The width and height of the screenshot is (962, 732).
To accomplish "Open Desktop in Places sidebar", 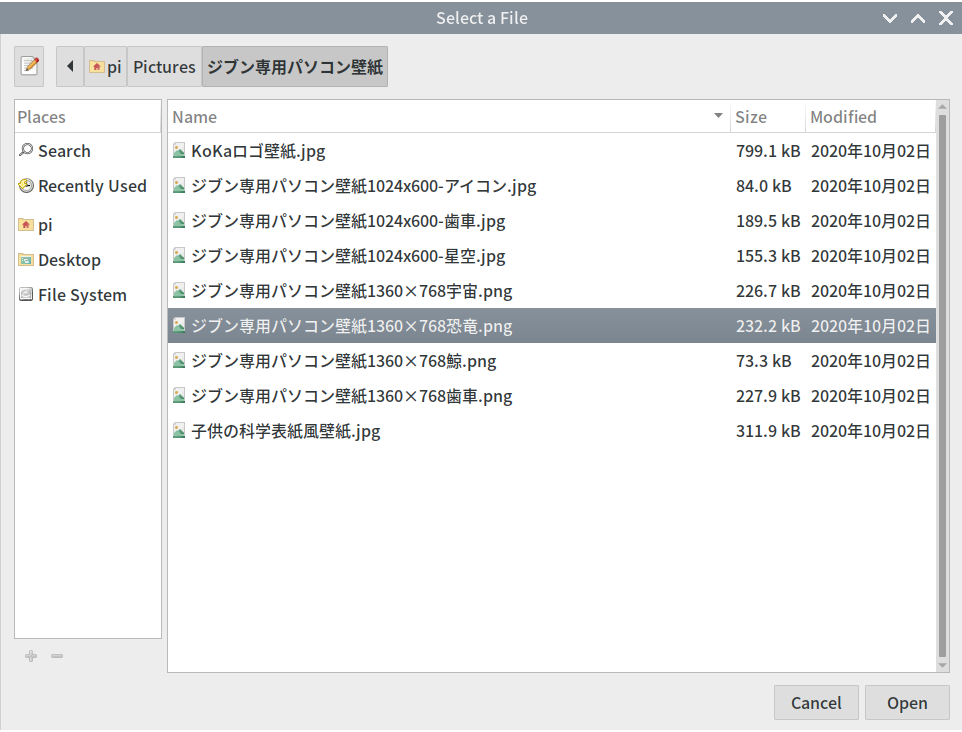I will (x=69, y=260).
